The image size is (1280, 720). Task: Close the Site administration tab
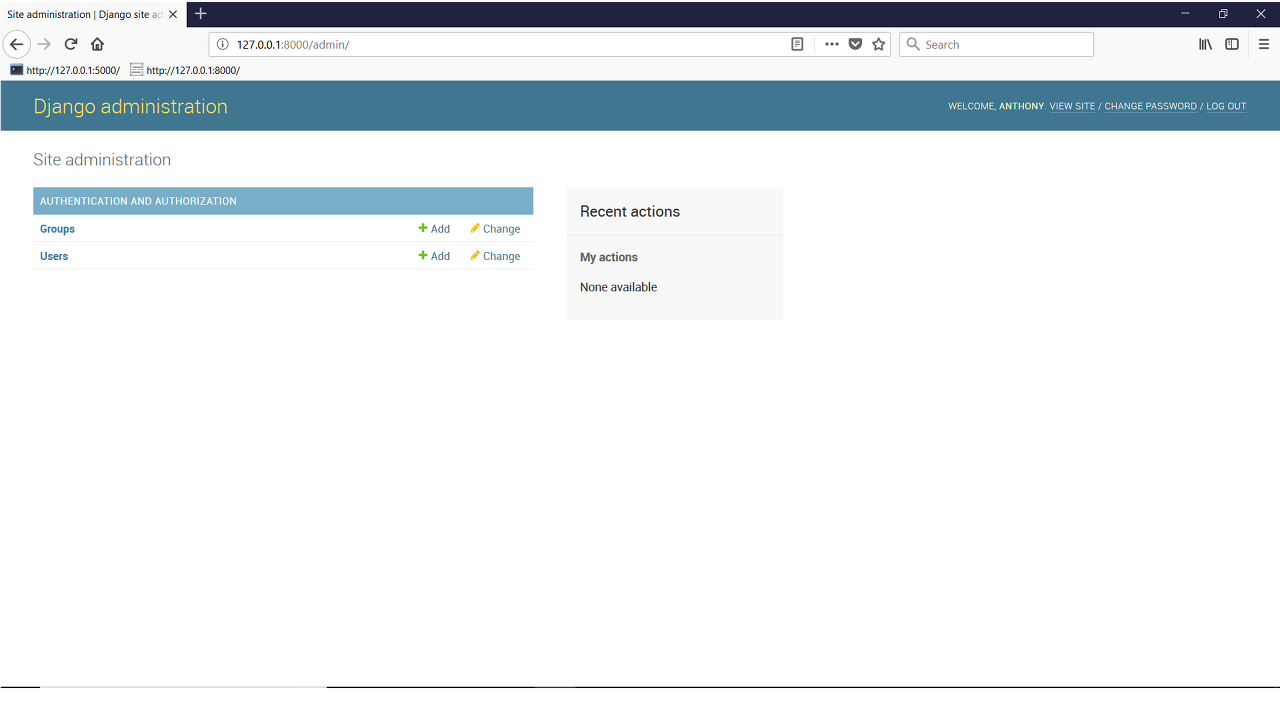click(x=173, y=14)
